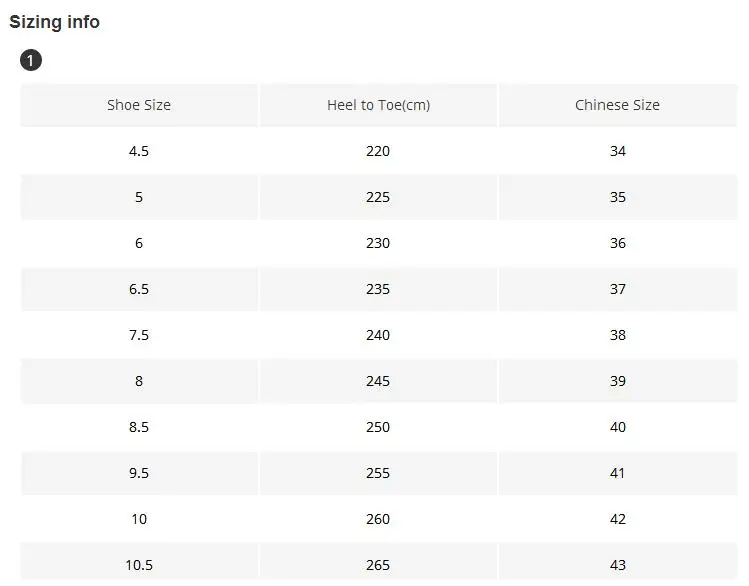749x586 pixels.
Task: Click heel to toe value 260
Action: tap(378, 519)
